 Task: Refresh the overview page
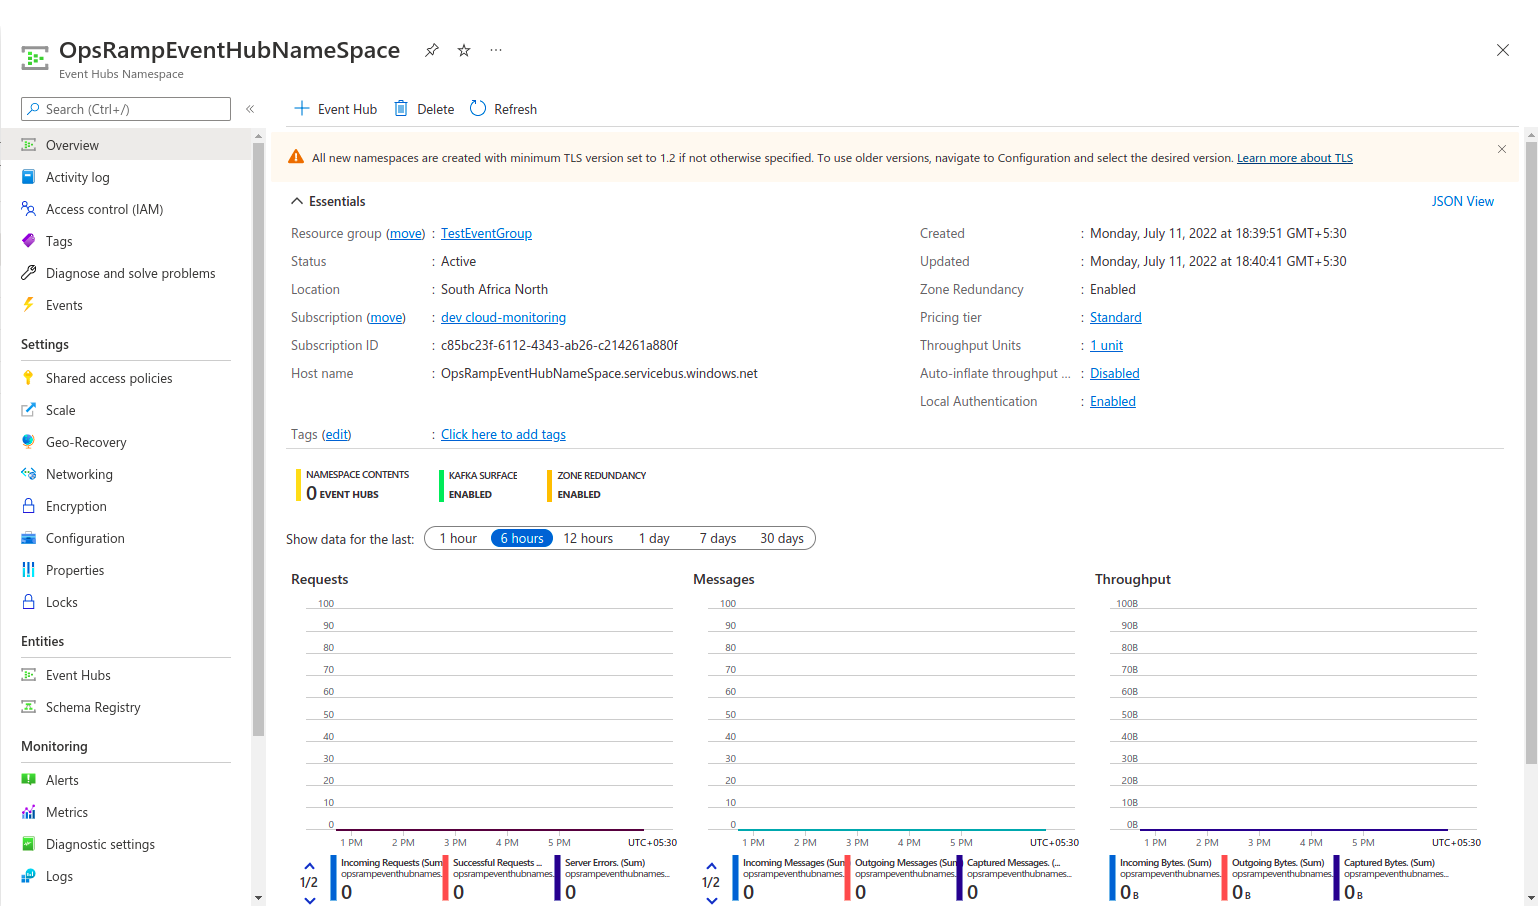tap(503, 109)
